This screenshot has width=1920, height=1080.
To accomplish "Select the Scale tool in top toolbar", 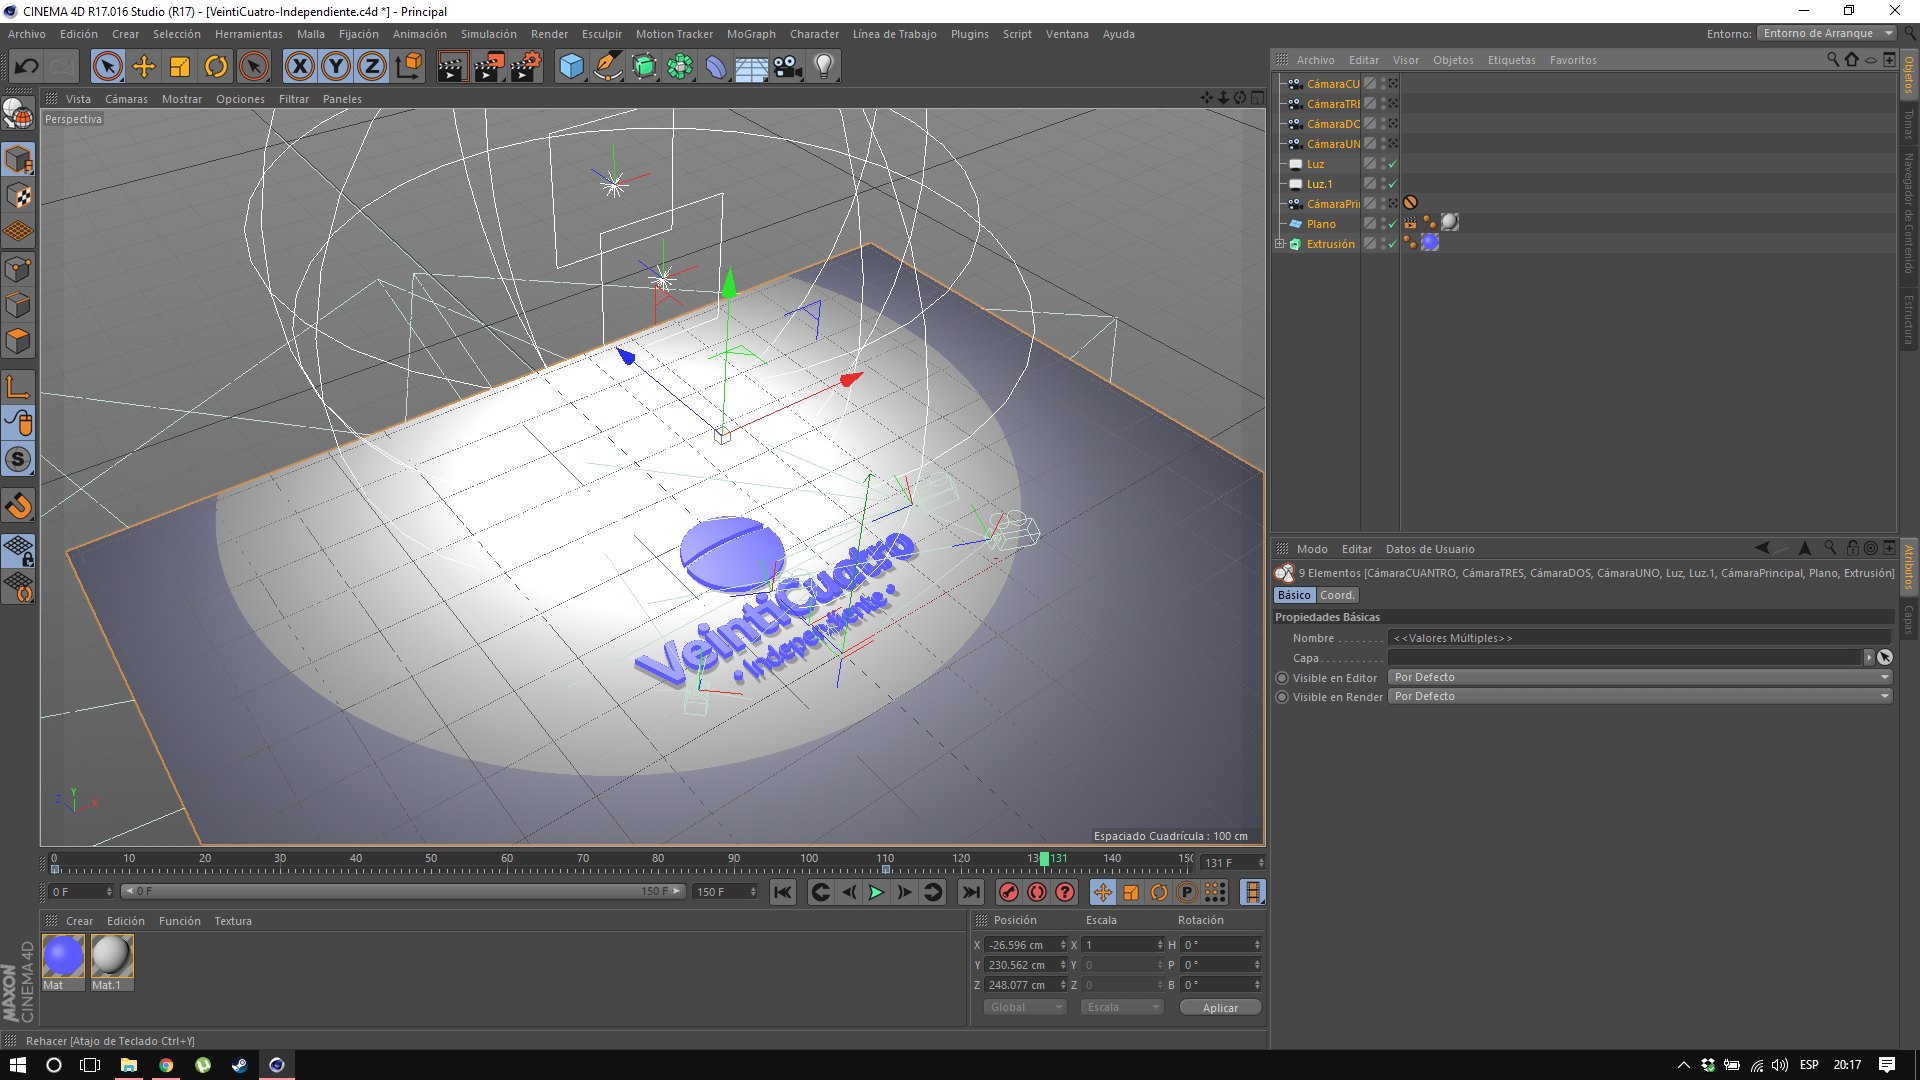I will (180, 67).
